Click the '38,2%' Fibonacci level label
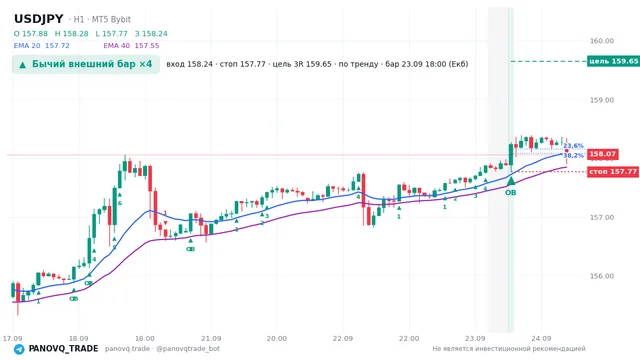Screen dimensions: 640x360 [x=573, y=156]
